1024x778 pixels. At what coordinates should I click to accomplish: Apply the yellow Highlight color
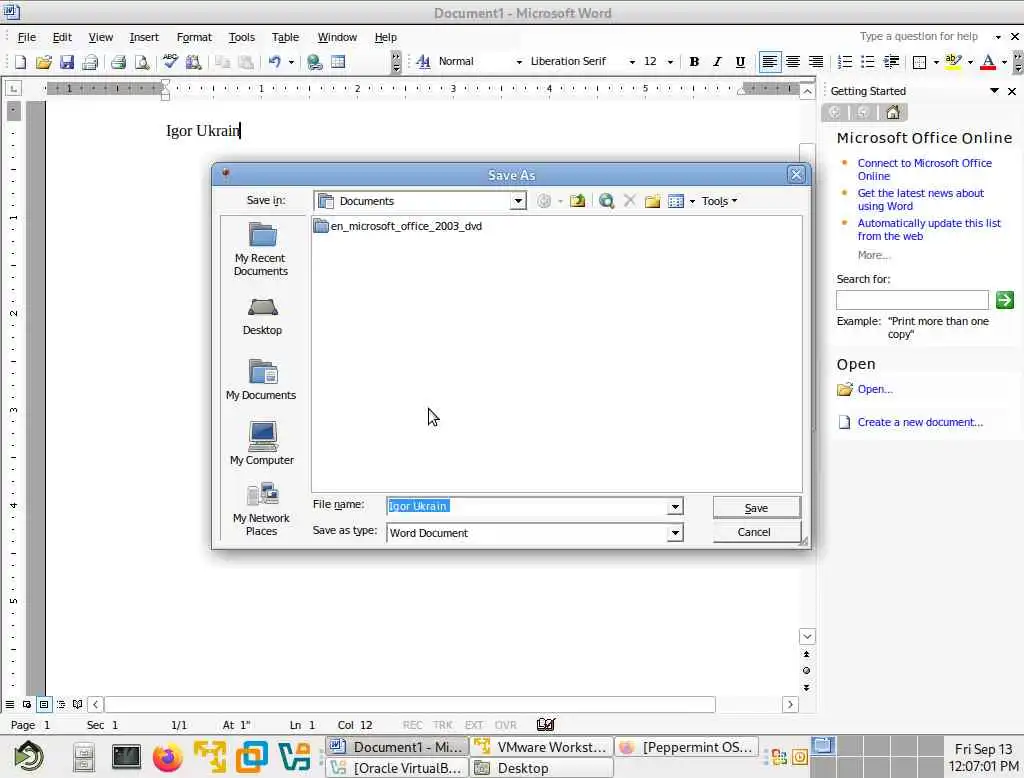[953, 61]
